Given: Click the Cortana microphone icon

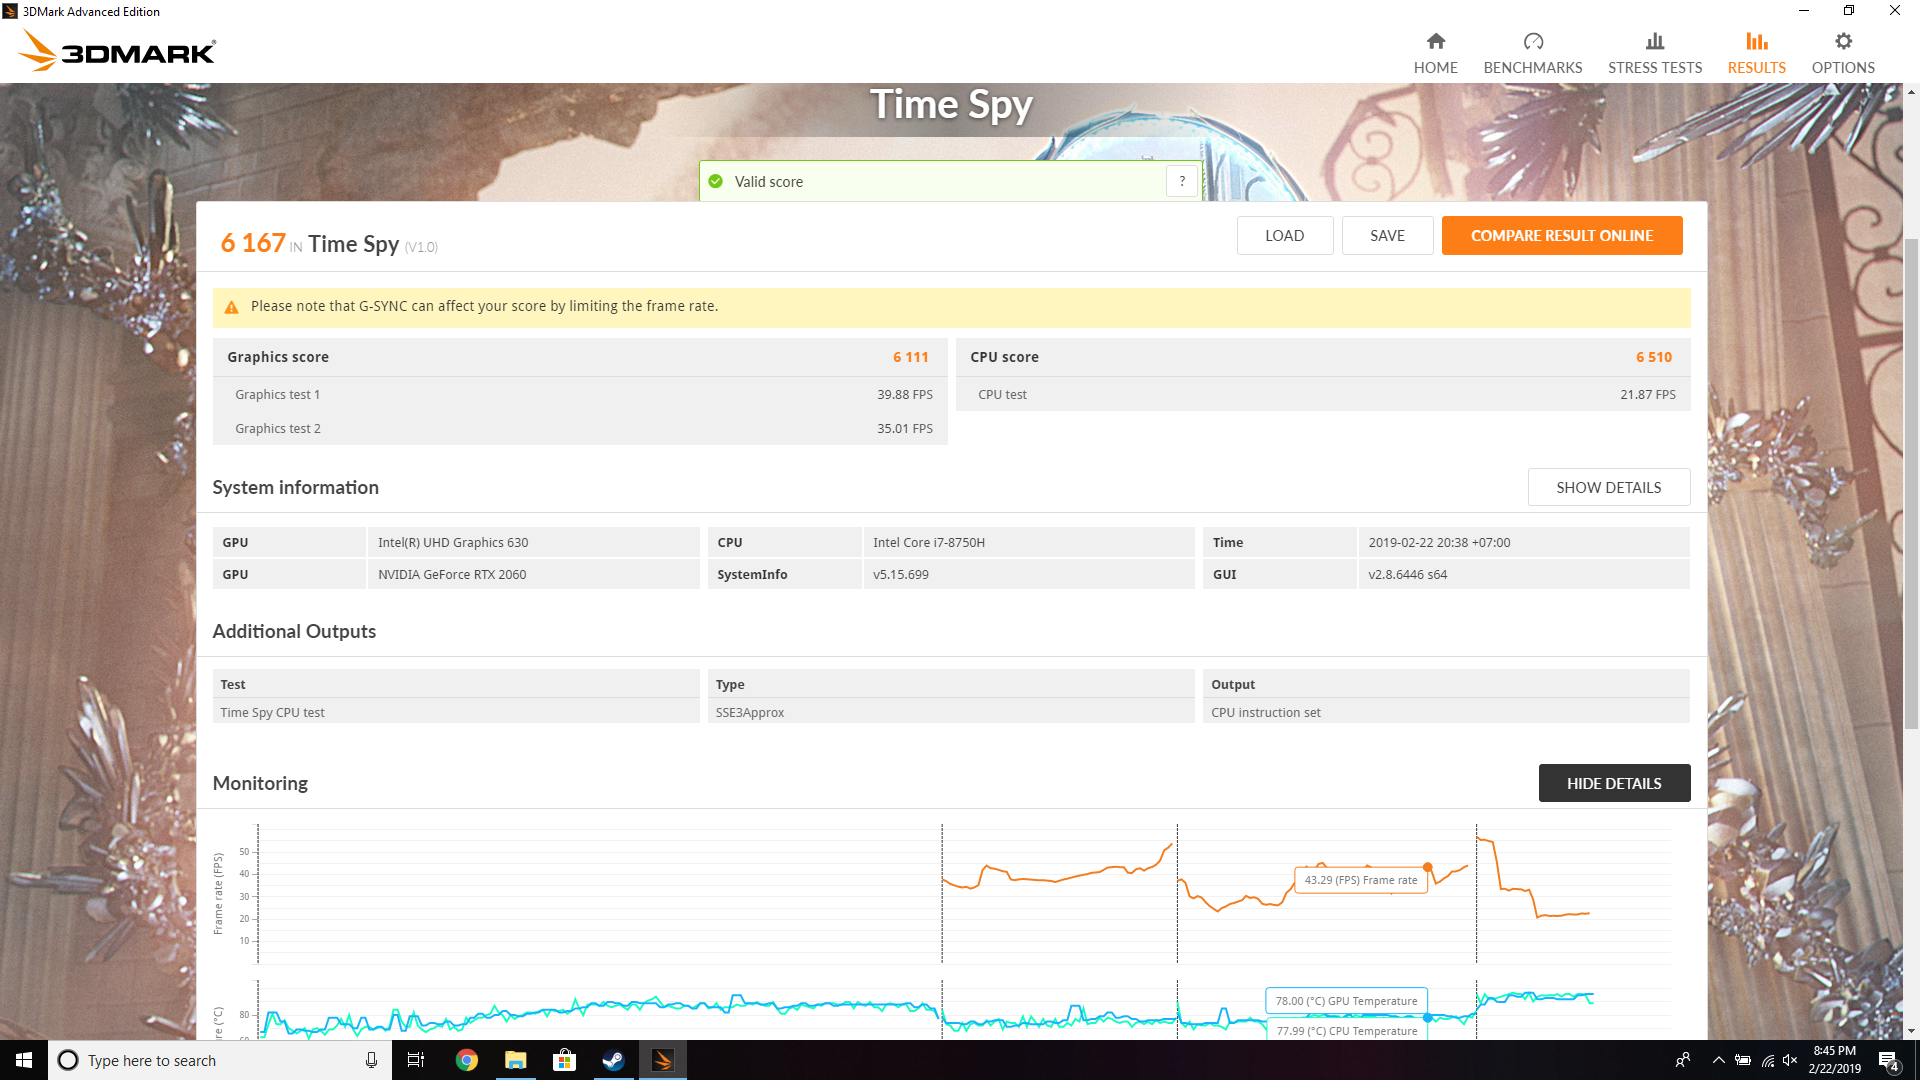Looking at the screenshot, I should click(371, 1060).
